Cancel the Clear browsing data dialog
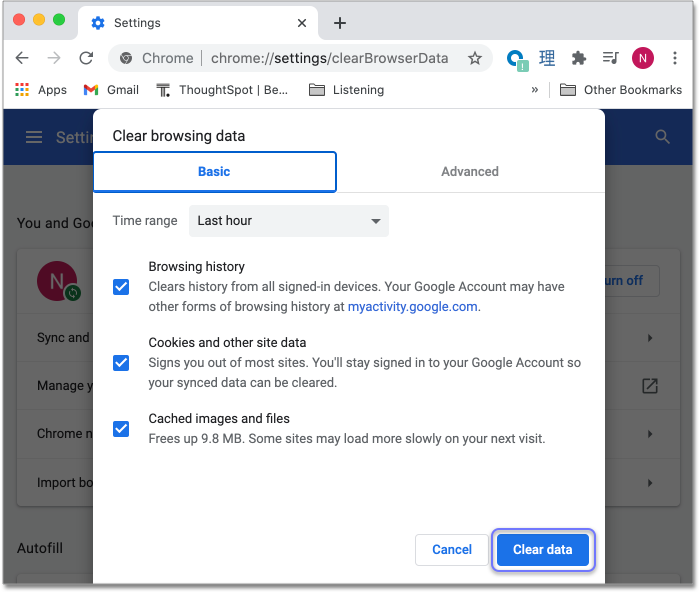The width and height of the screenshot is (700, 593). tap(452, 550)
